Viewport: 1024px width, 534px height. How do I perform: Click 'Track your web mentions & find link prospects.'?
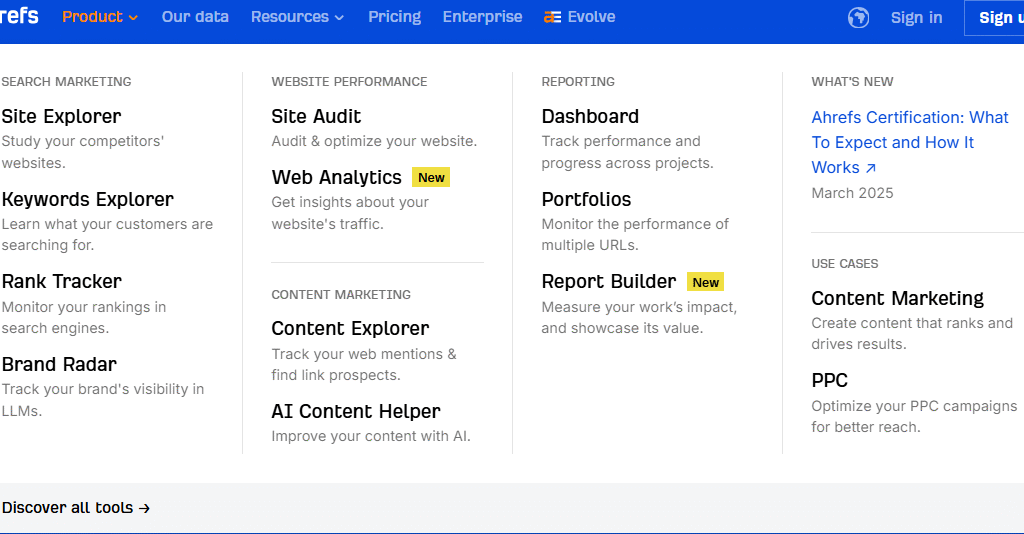(364, 364)
